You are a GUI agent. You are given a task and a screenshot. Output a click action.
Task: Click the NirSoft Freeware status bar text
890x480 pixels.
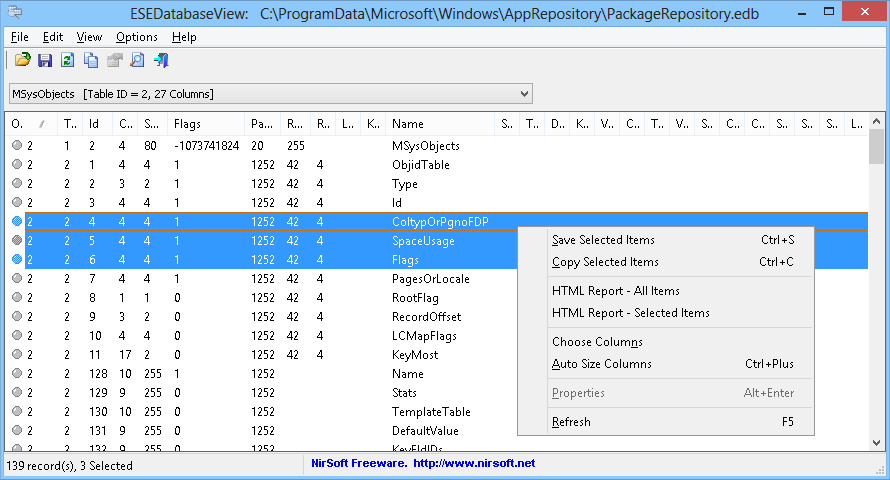click(359, 463)
